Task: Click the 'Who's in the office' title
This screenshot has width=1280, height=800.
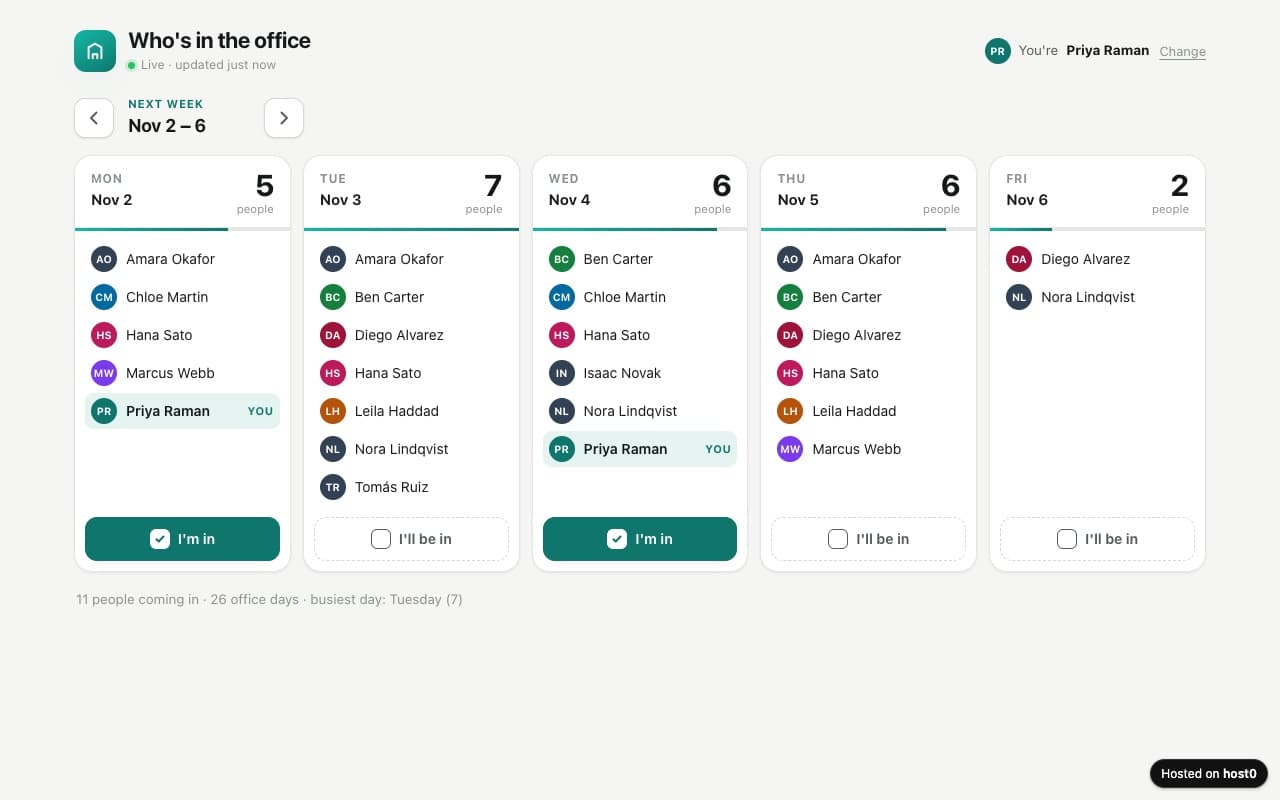Action: point(220,41)
